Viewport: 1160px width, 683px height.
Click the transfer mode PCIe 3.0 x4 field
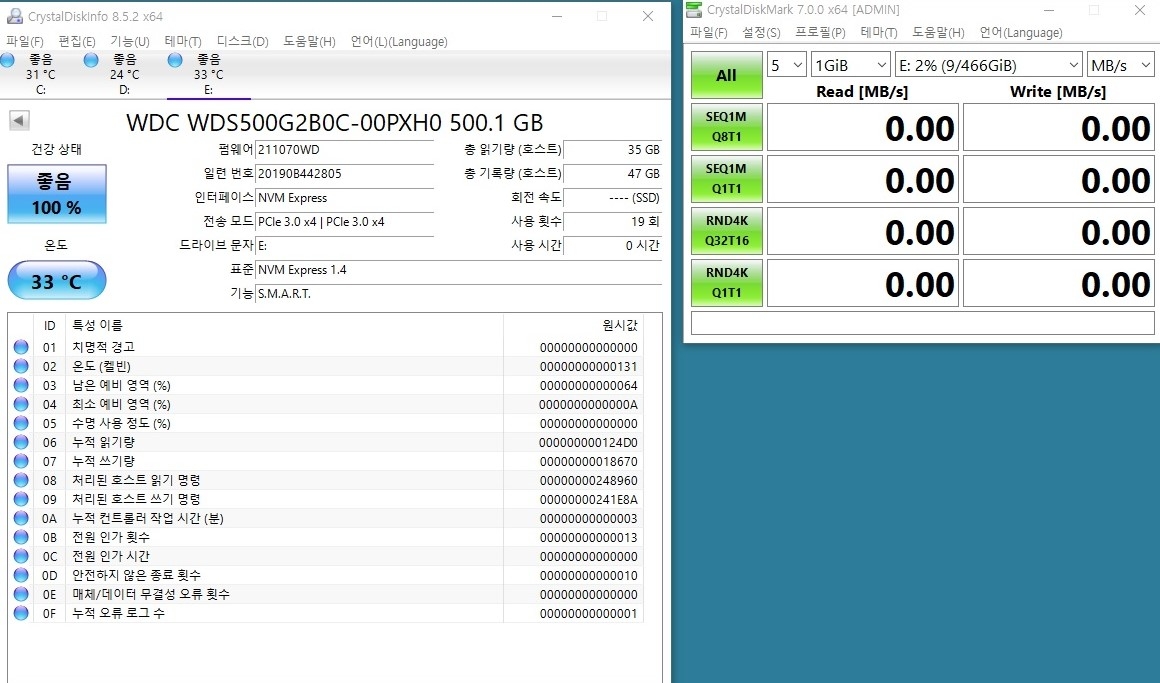click(x=345, y=222)
